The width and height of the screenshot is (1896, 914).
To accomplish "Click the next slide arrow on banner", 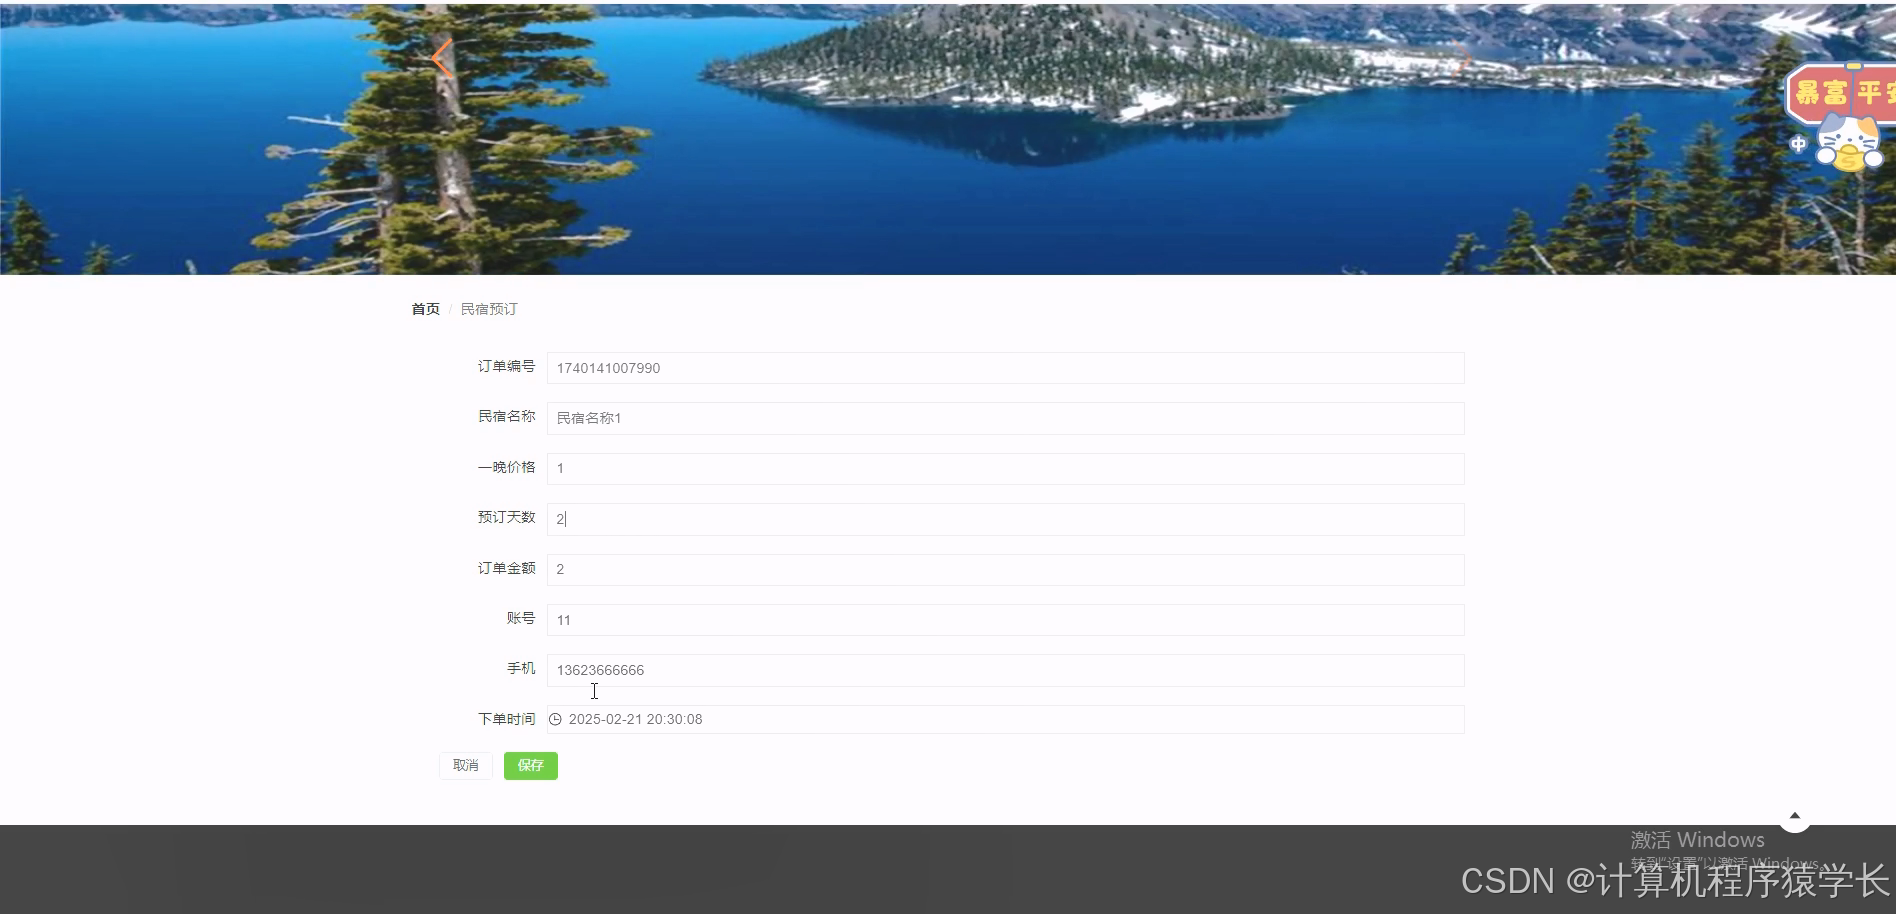I will (x=1463, y=58).
